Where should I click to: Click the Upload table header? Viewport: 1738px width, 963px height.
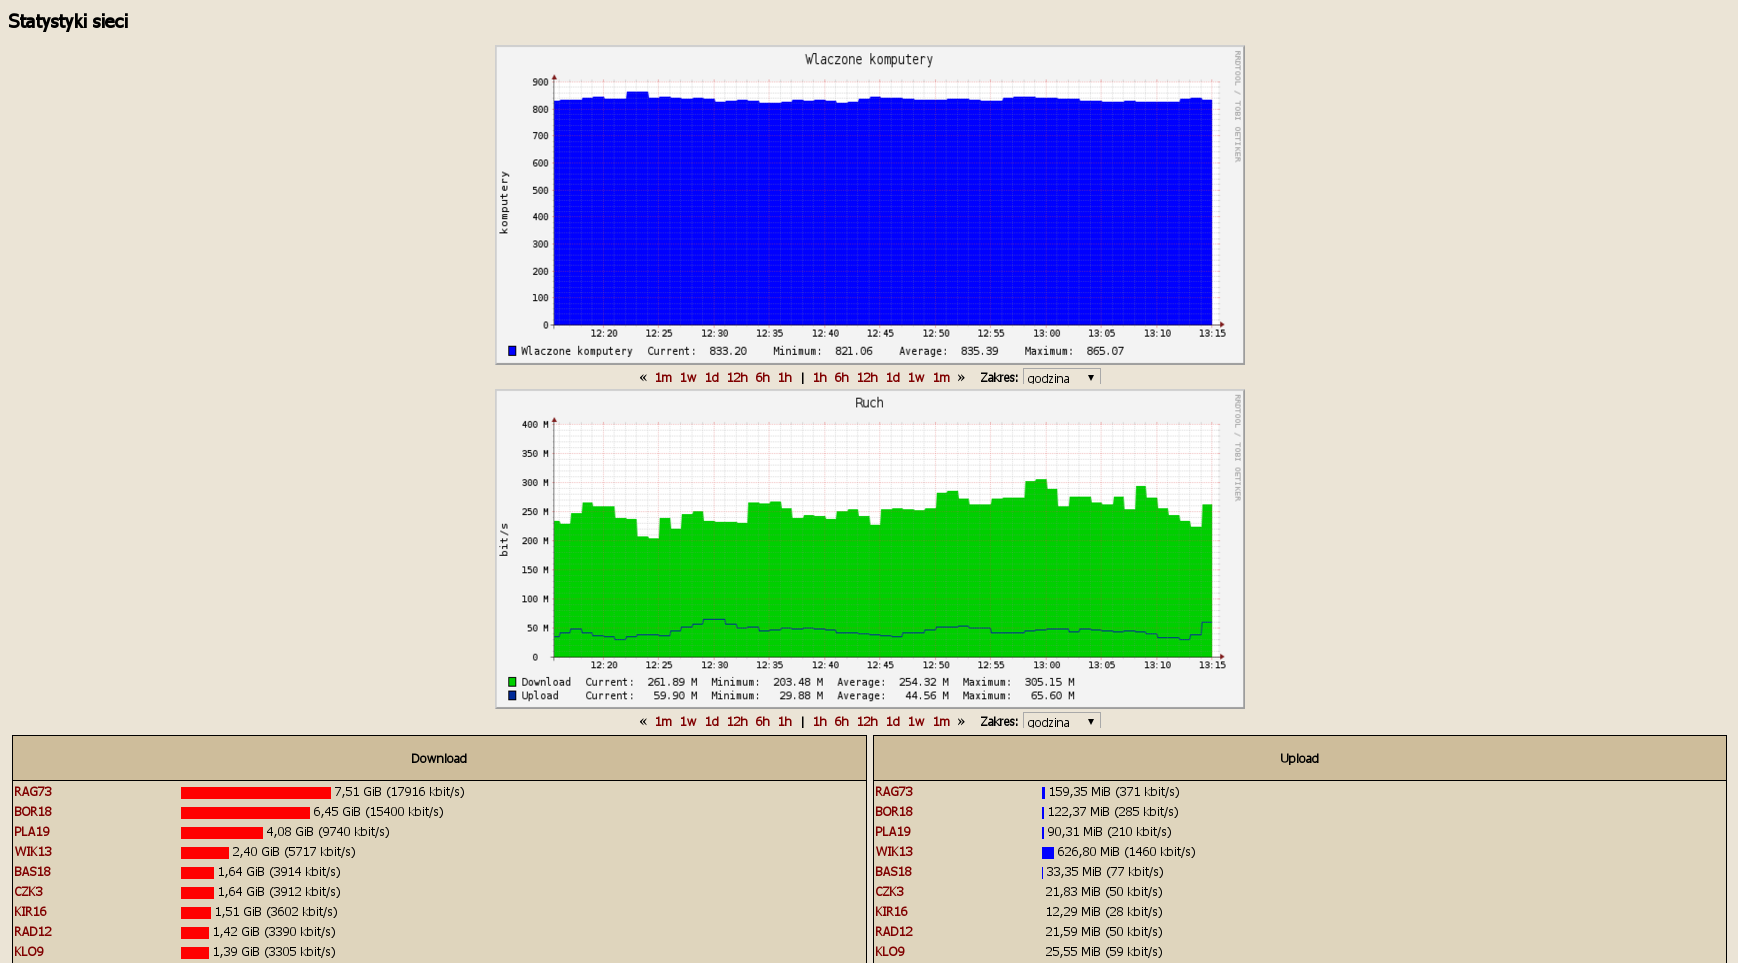[x=1299, y=758]
